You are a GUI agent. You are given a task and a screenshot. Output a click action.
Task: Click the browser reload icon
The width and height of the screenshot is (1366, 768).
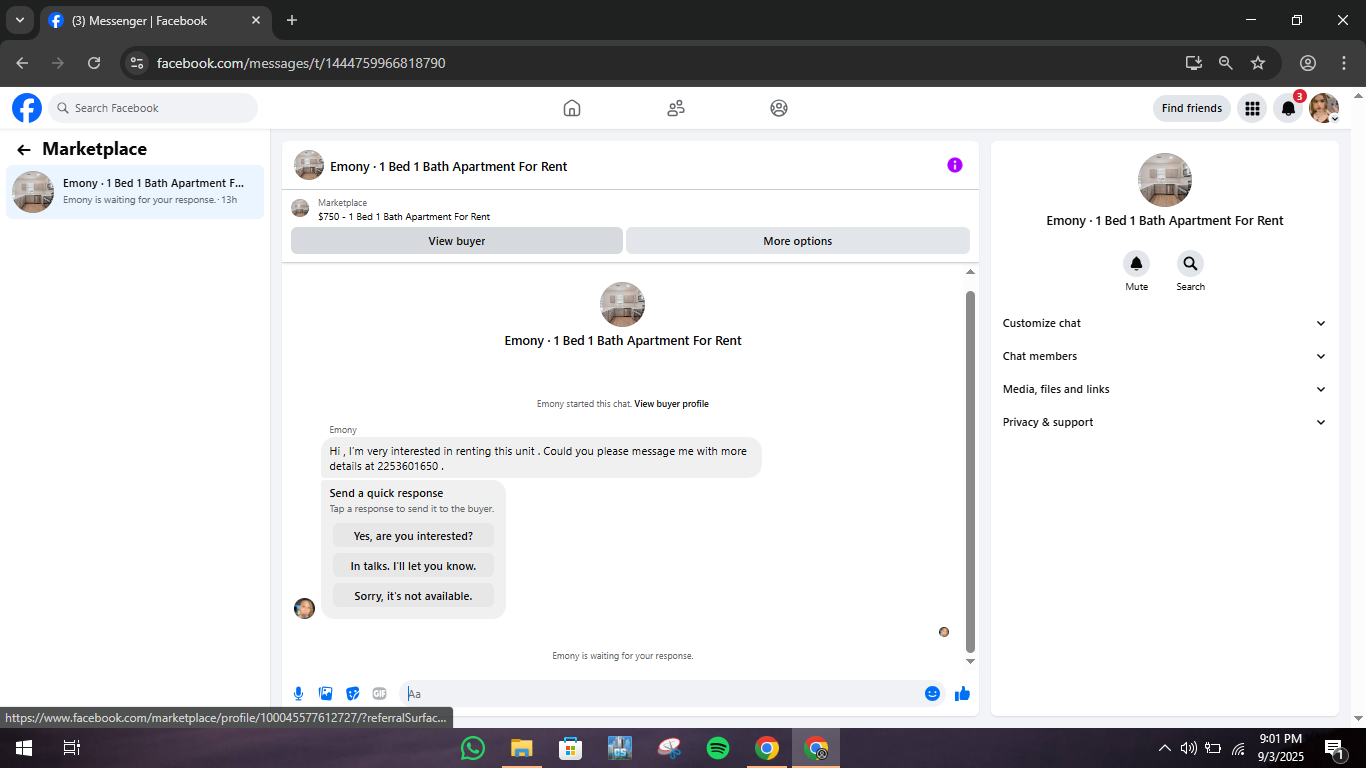click(x=94, y=63)
